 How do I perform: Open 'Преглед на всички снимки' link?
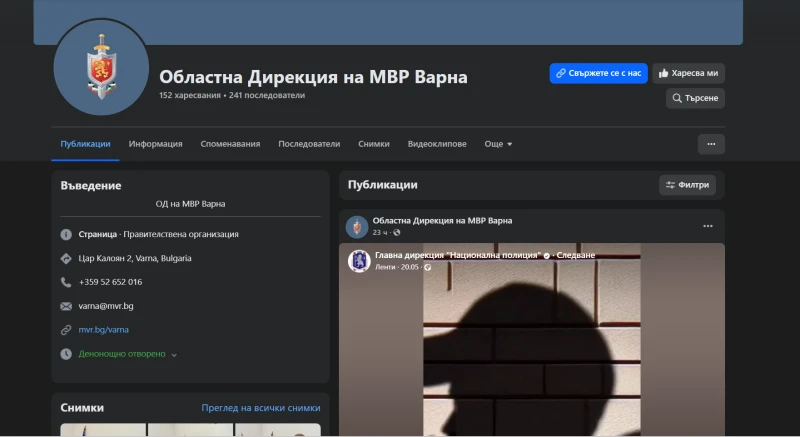point(261,408)
